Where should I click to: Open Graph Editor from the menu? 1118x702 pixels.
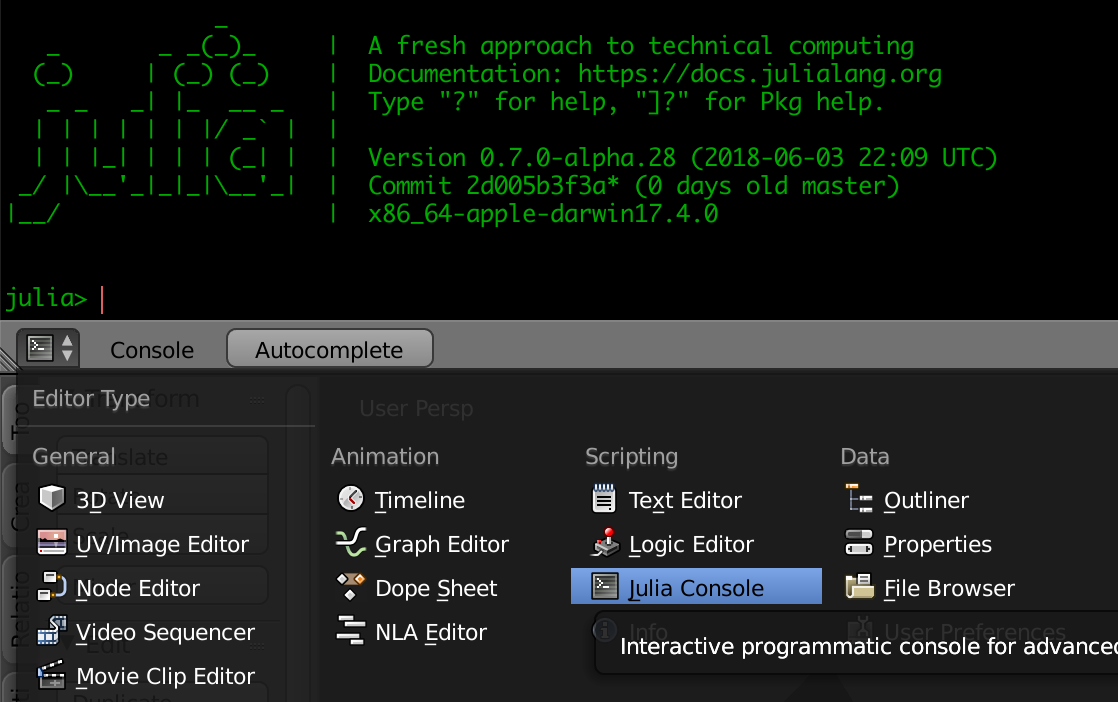point(442,544)
